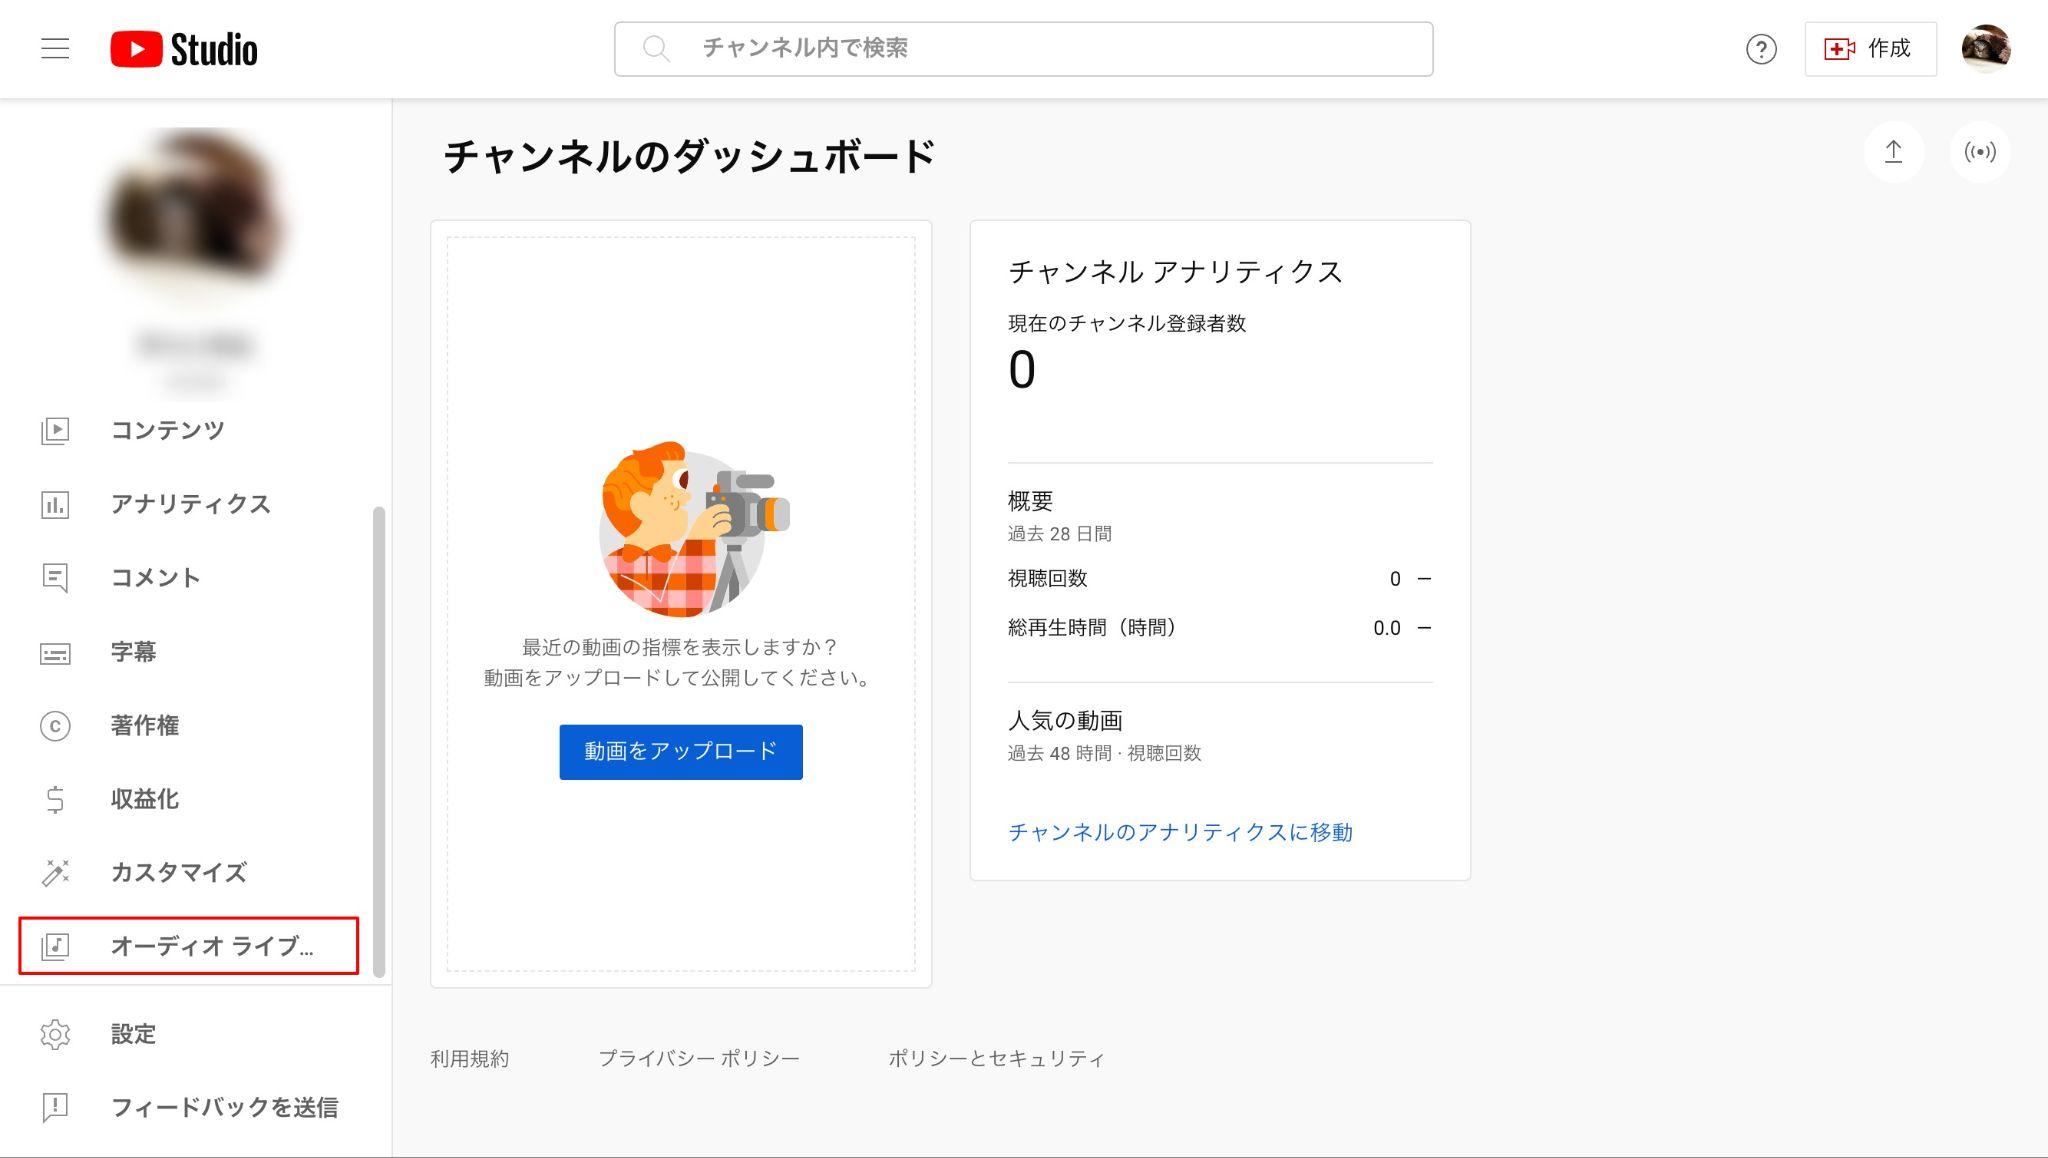The image size is (2048, 1158).
Task: Open the help question mark icon
Action: click(x=1761, y=49)
